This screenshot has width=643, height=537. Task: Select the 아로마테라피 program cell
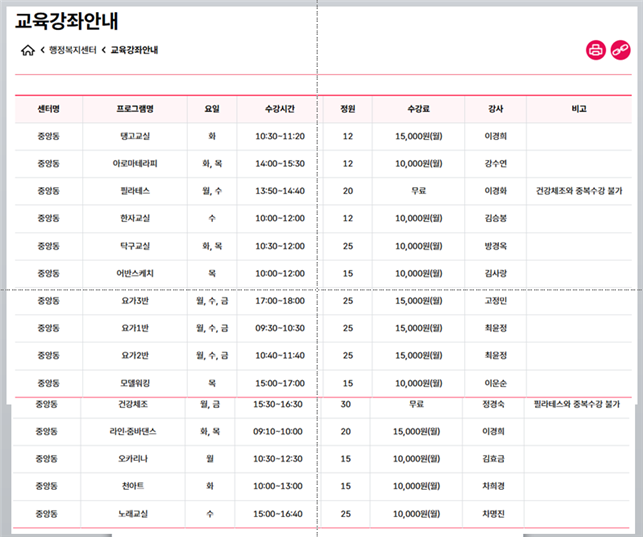point(135,163)
